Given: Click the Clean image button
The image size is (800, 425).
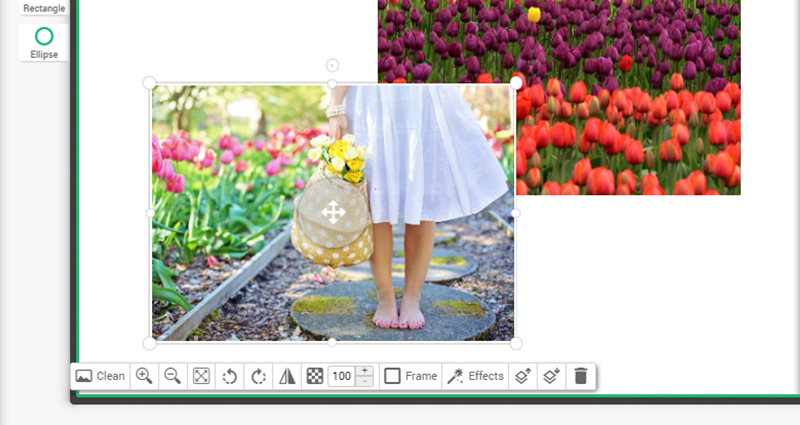Looking at the screenshot, I should click(100, 376).
